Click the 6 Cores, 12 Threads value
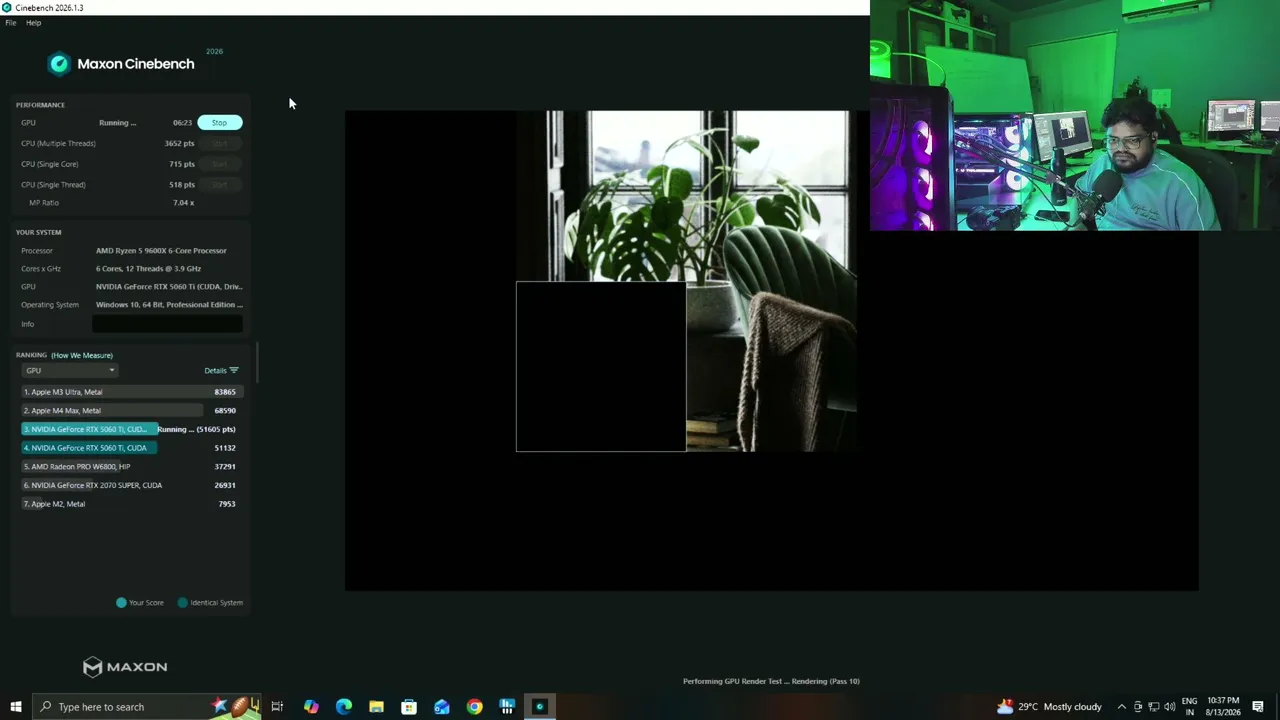 click(148, 269)
